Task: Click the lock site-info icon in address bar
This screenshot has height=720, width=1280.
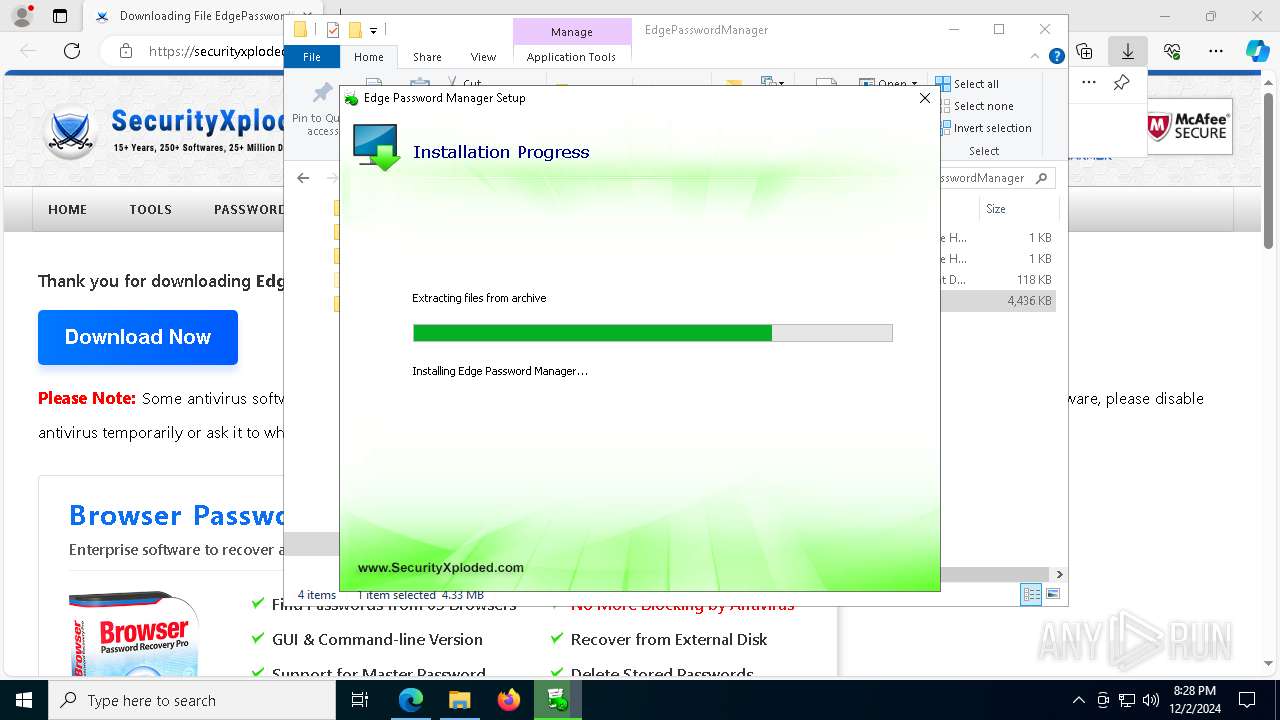Action: (125, 51)
